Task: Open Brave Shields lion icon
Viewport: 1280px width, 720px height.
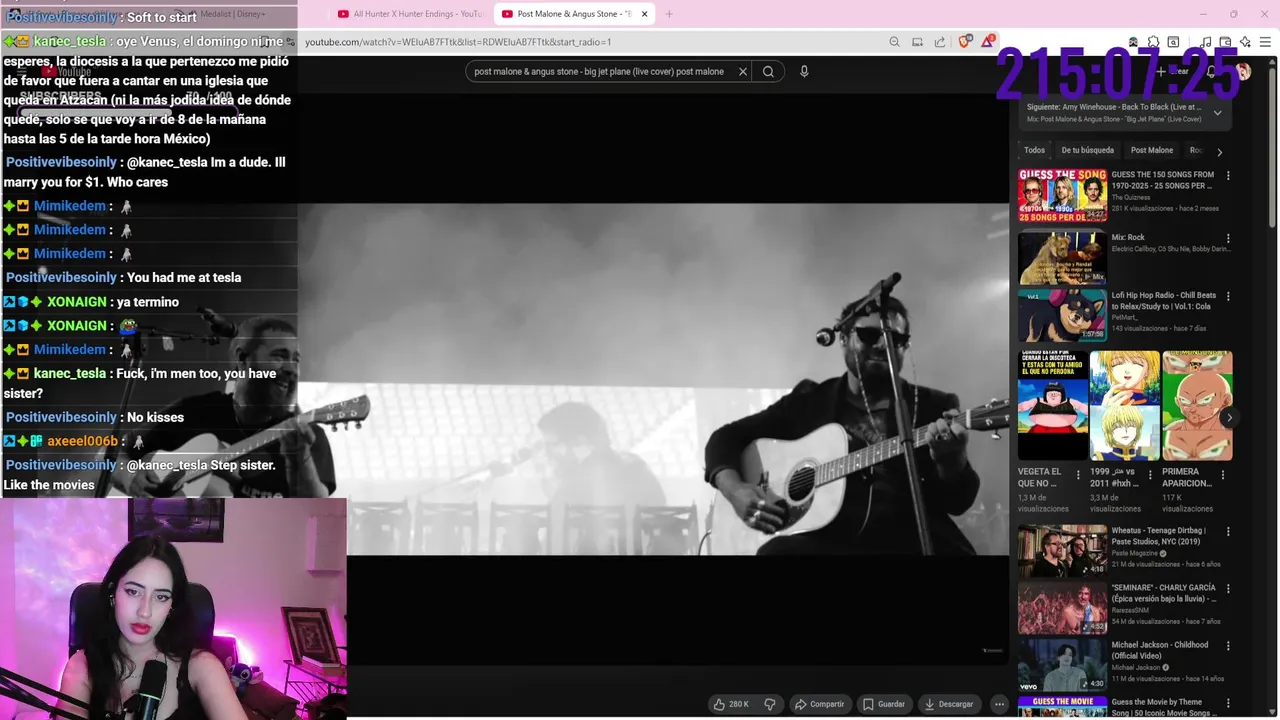Action: pos(964,42)
